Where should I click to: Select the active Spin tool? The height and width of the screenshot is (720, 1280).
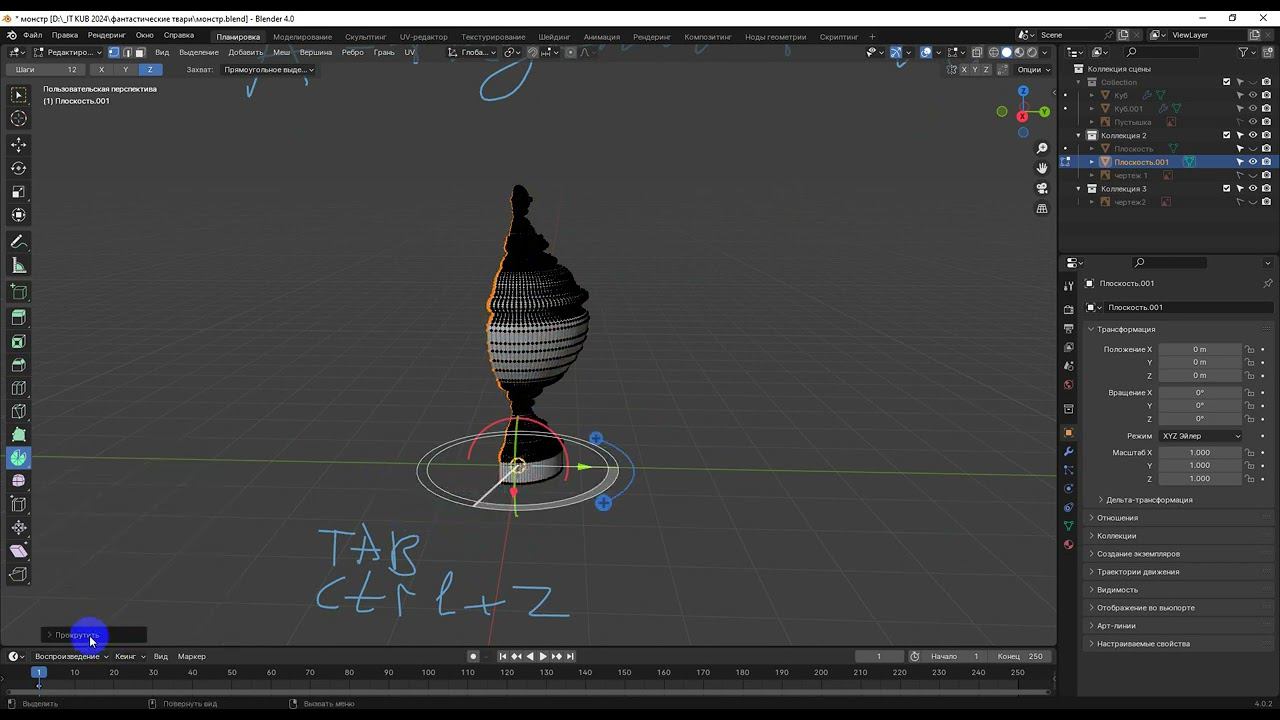click(x=19, y=458)
